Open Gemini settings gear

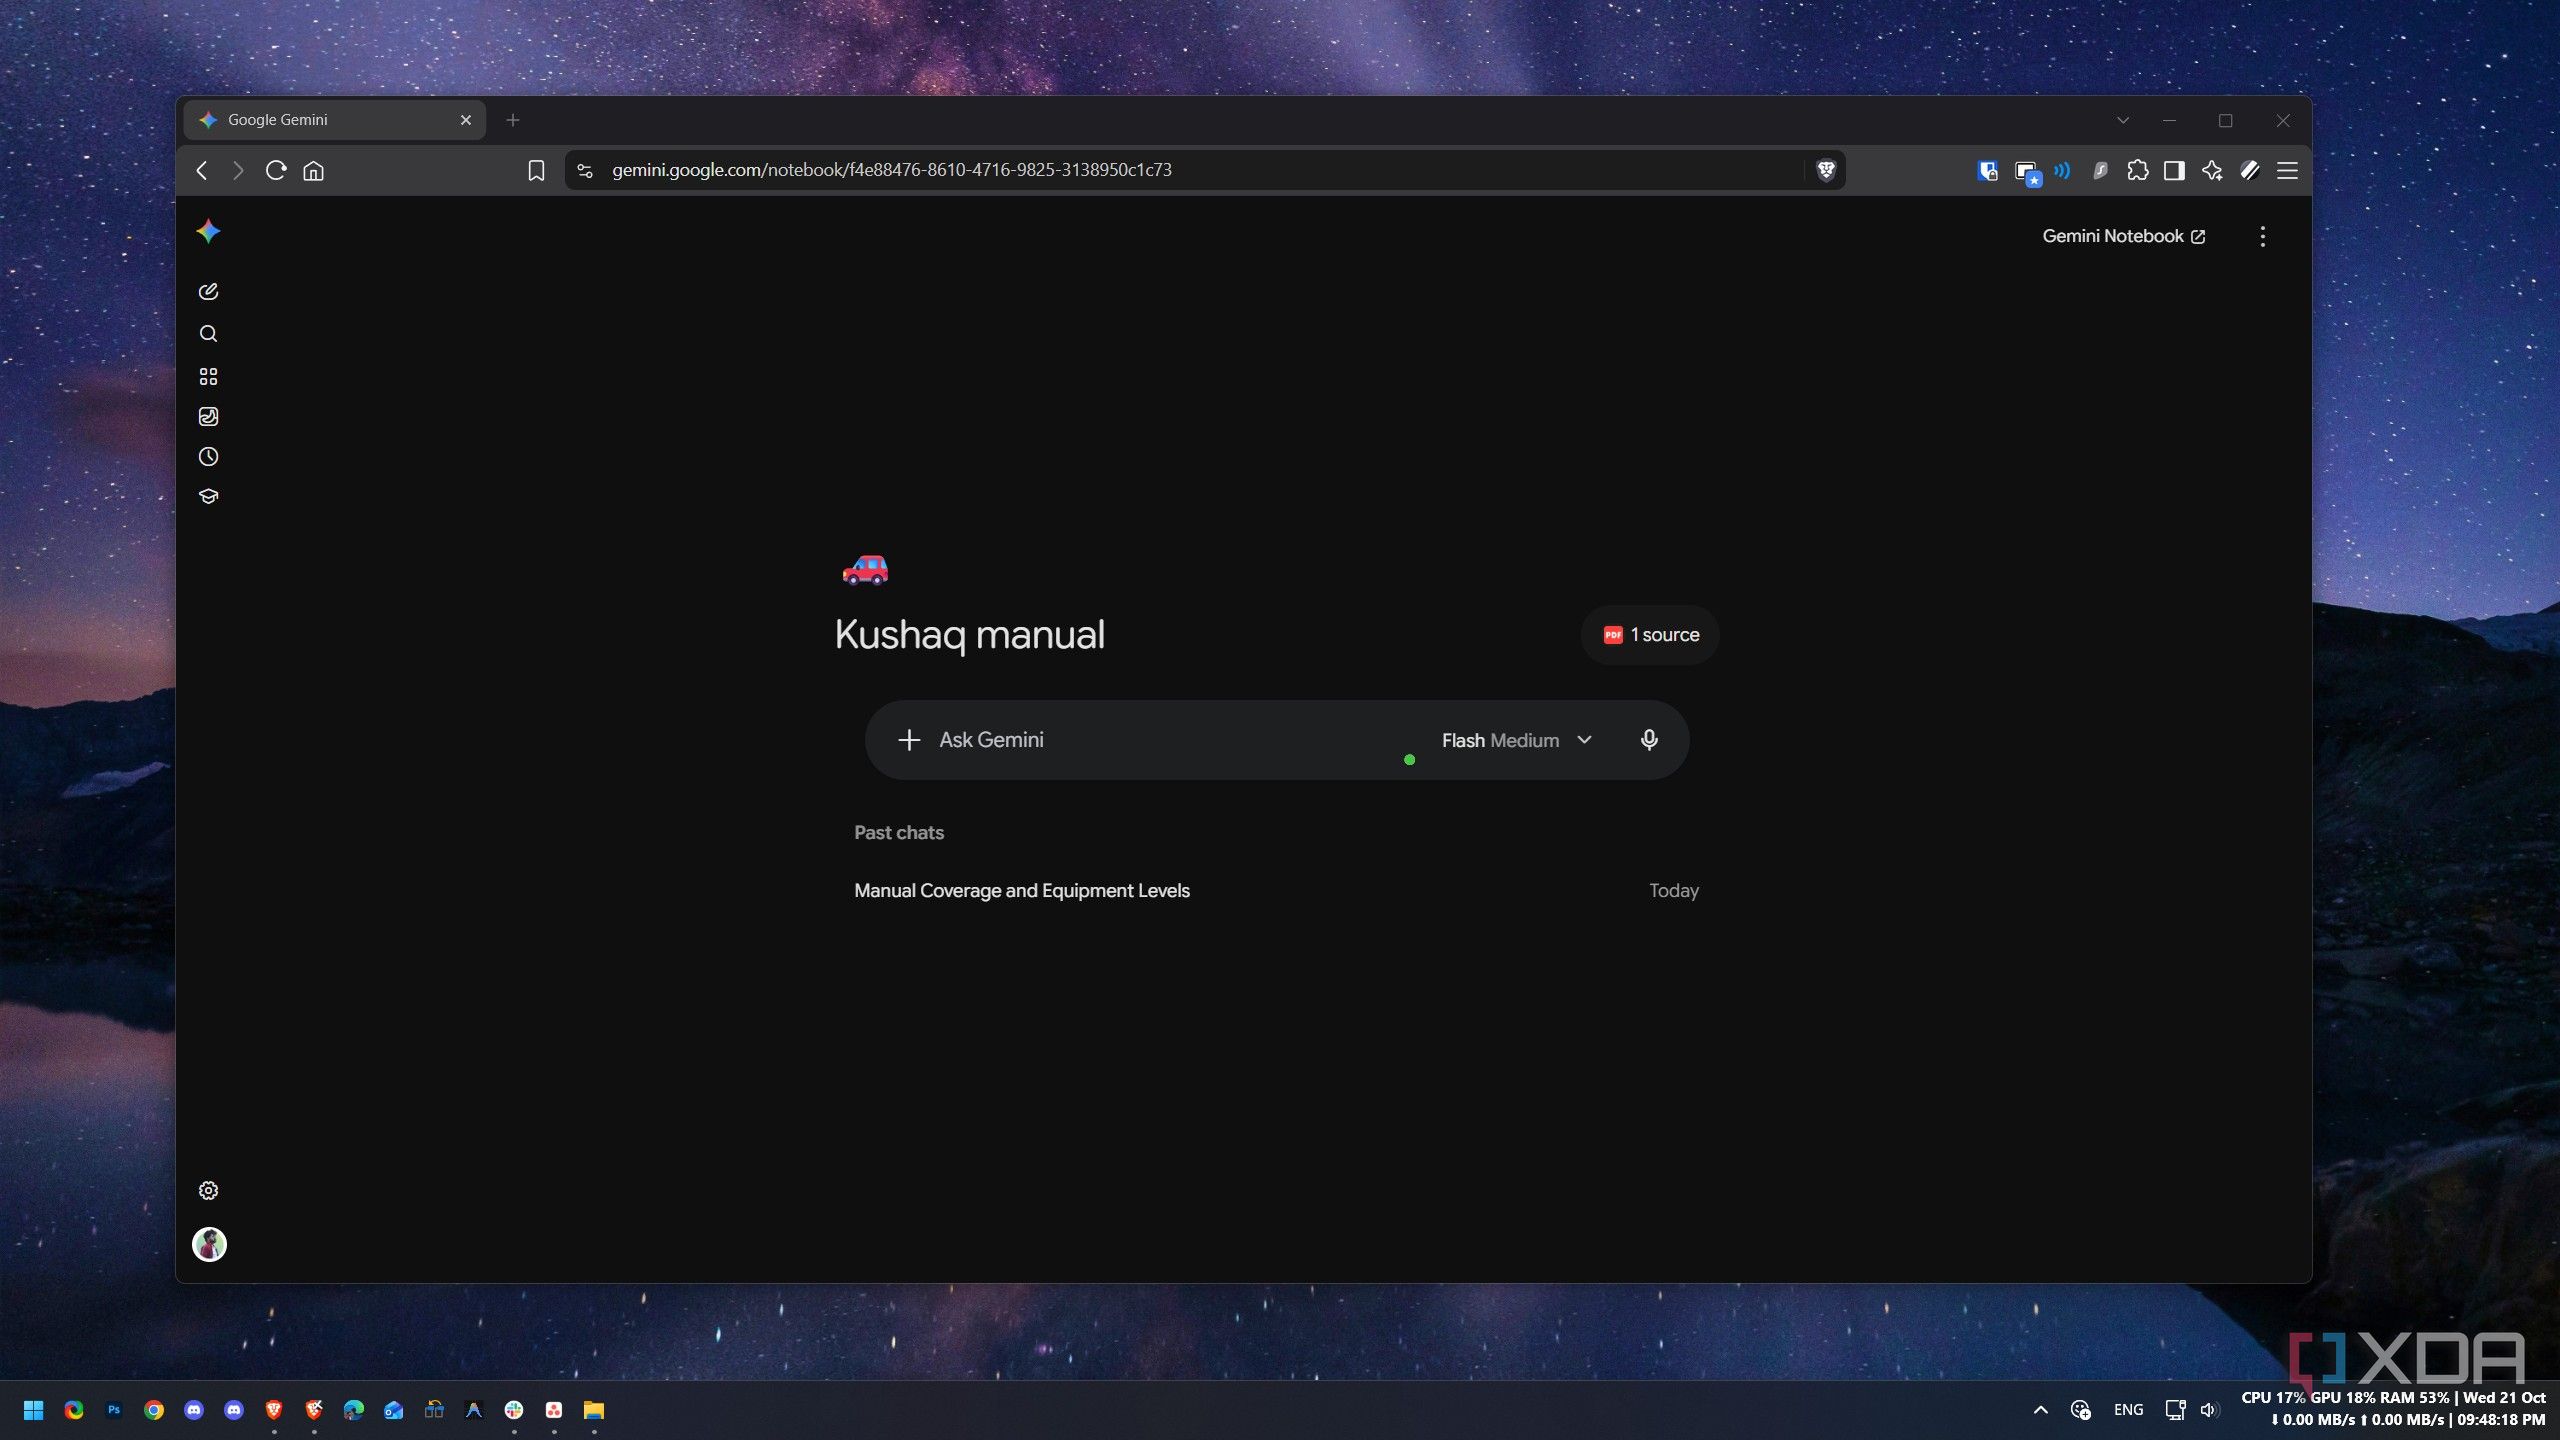208,1191
